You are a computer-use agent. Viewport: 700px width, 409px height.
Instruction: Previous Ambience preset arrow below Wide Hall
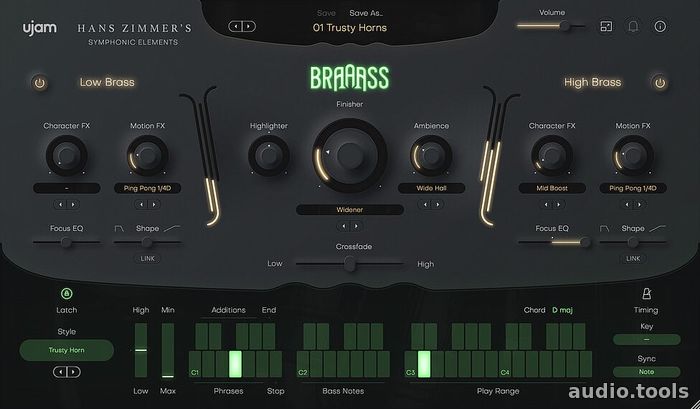(x=425, y=204)
